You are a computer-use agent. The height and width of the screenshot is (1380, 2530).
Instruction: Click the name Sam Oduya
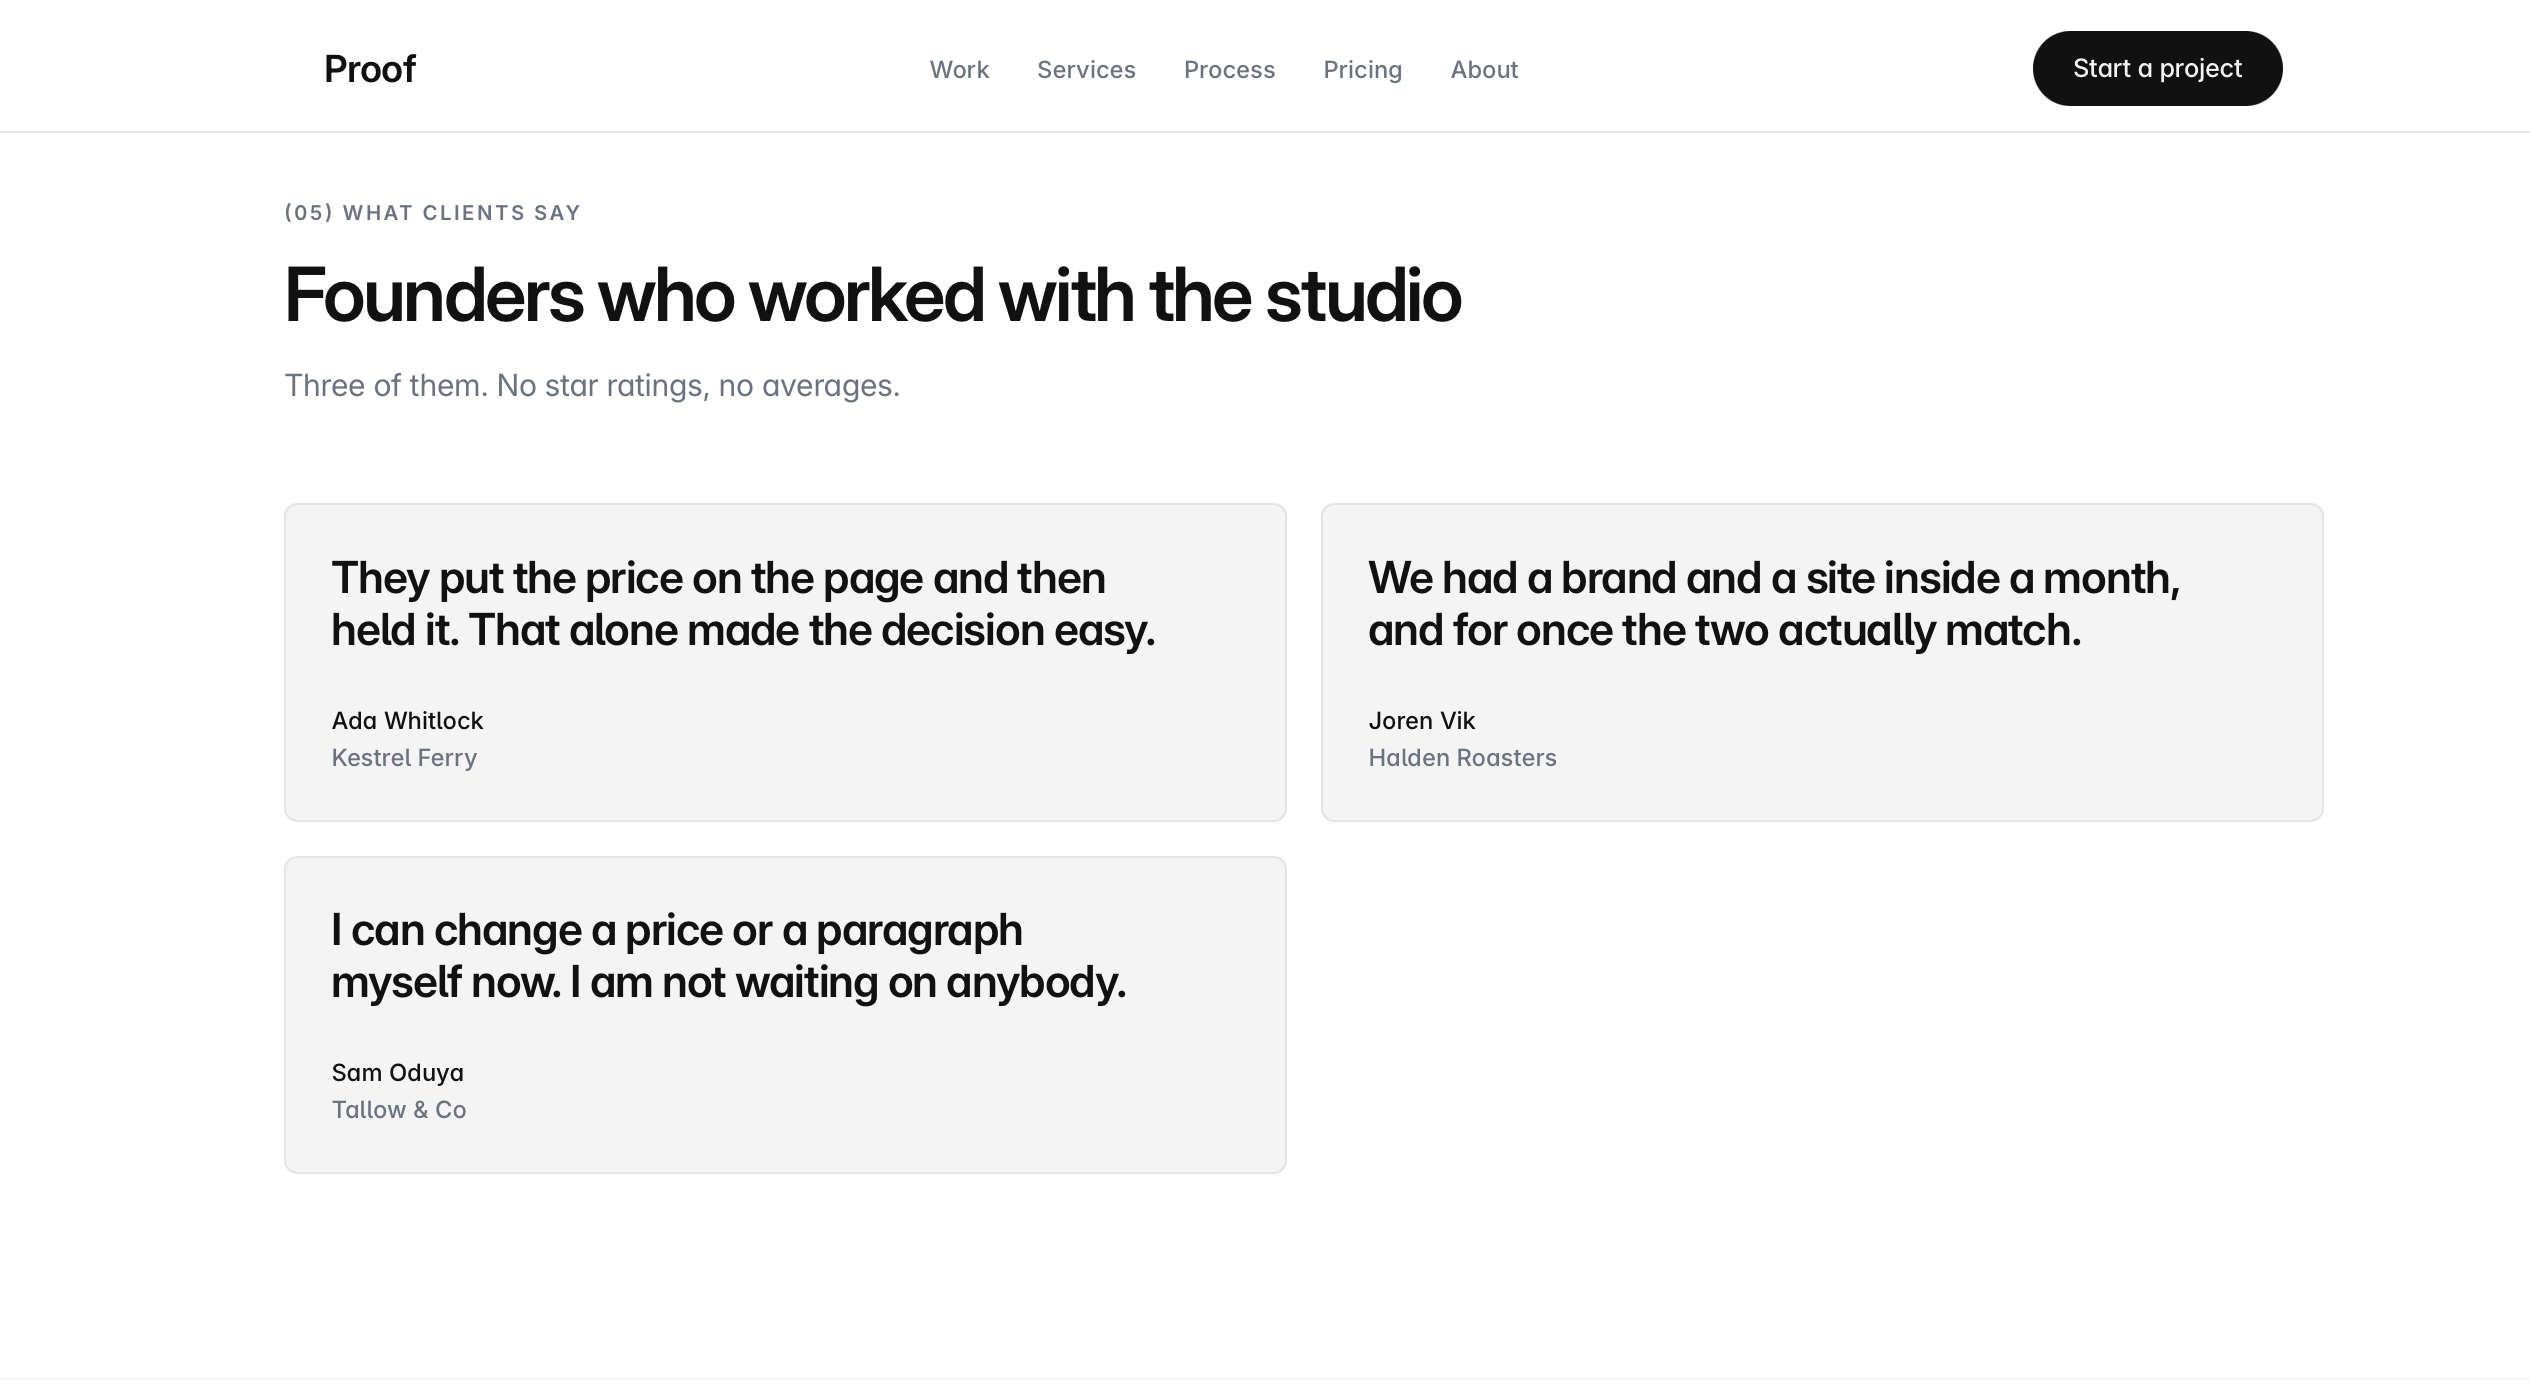click(397, 1073)
